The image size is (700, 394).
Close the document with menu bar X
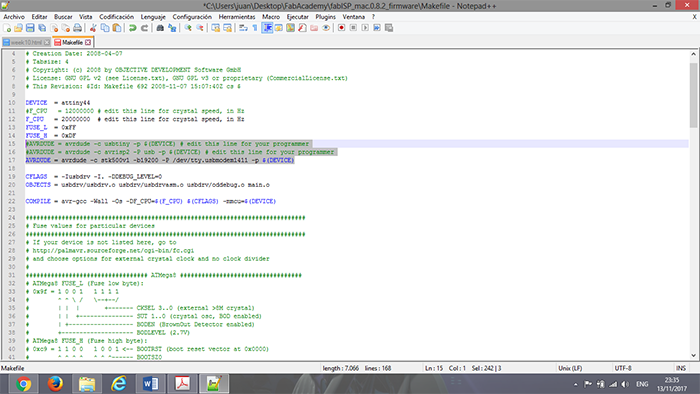tap(694, 17)
